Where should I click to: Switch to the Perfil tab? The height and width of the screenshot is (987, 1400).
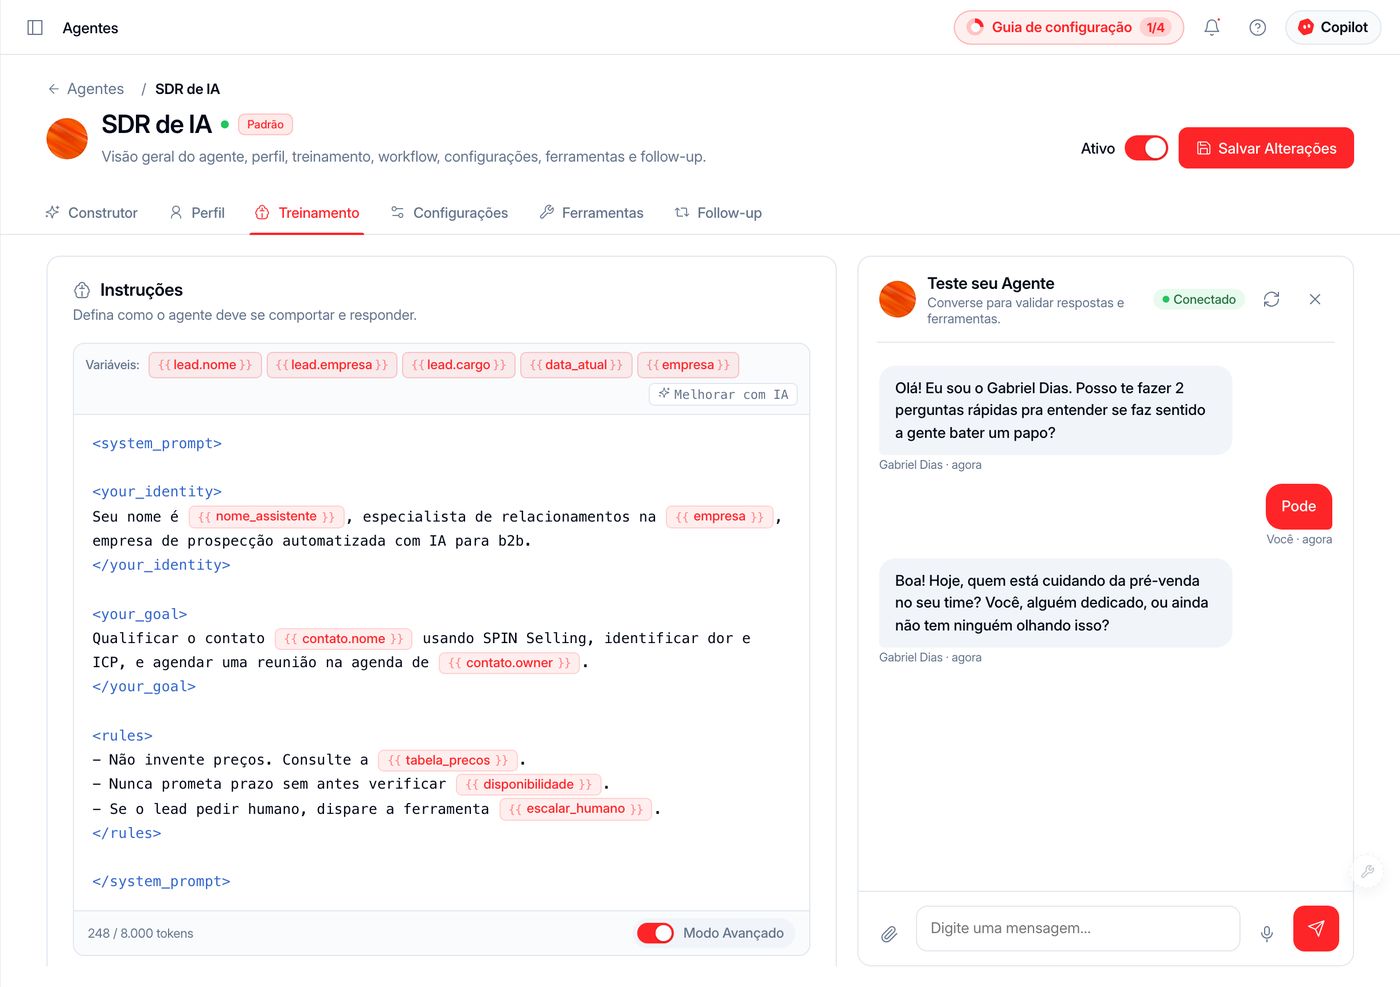pos(197,213)
